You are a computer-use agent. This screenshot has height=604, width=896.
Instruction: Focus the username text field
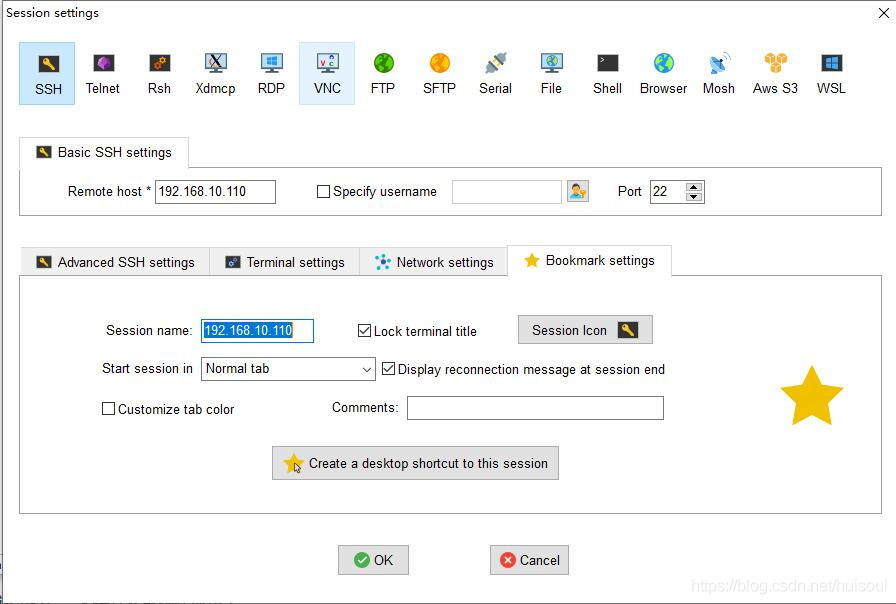pos(507,191)
